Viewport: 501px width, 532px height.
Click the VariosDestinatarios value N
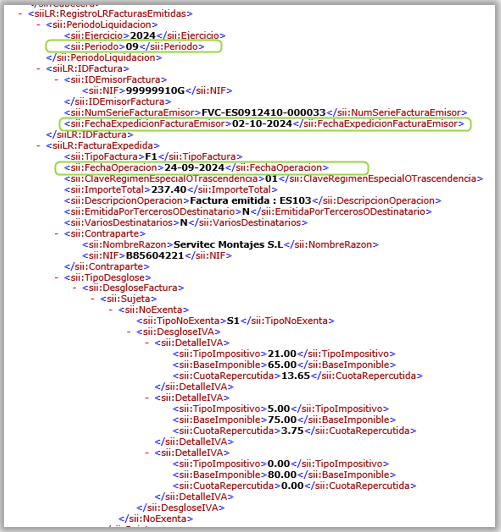click(184, 223)
